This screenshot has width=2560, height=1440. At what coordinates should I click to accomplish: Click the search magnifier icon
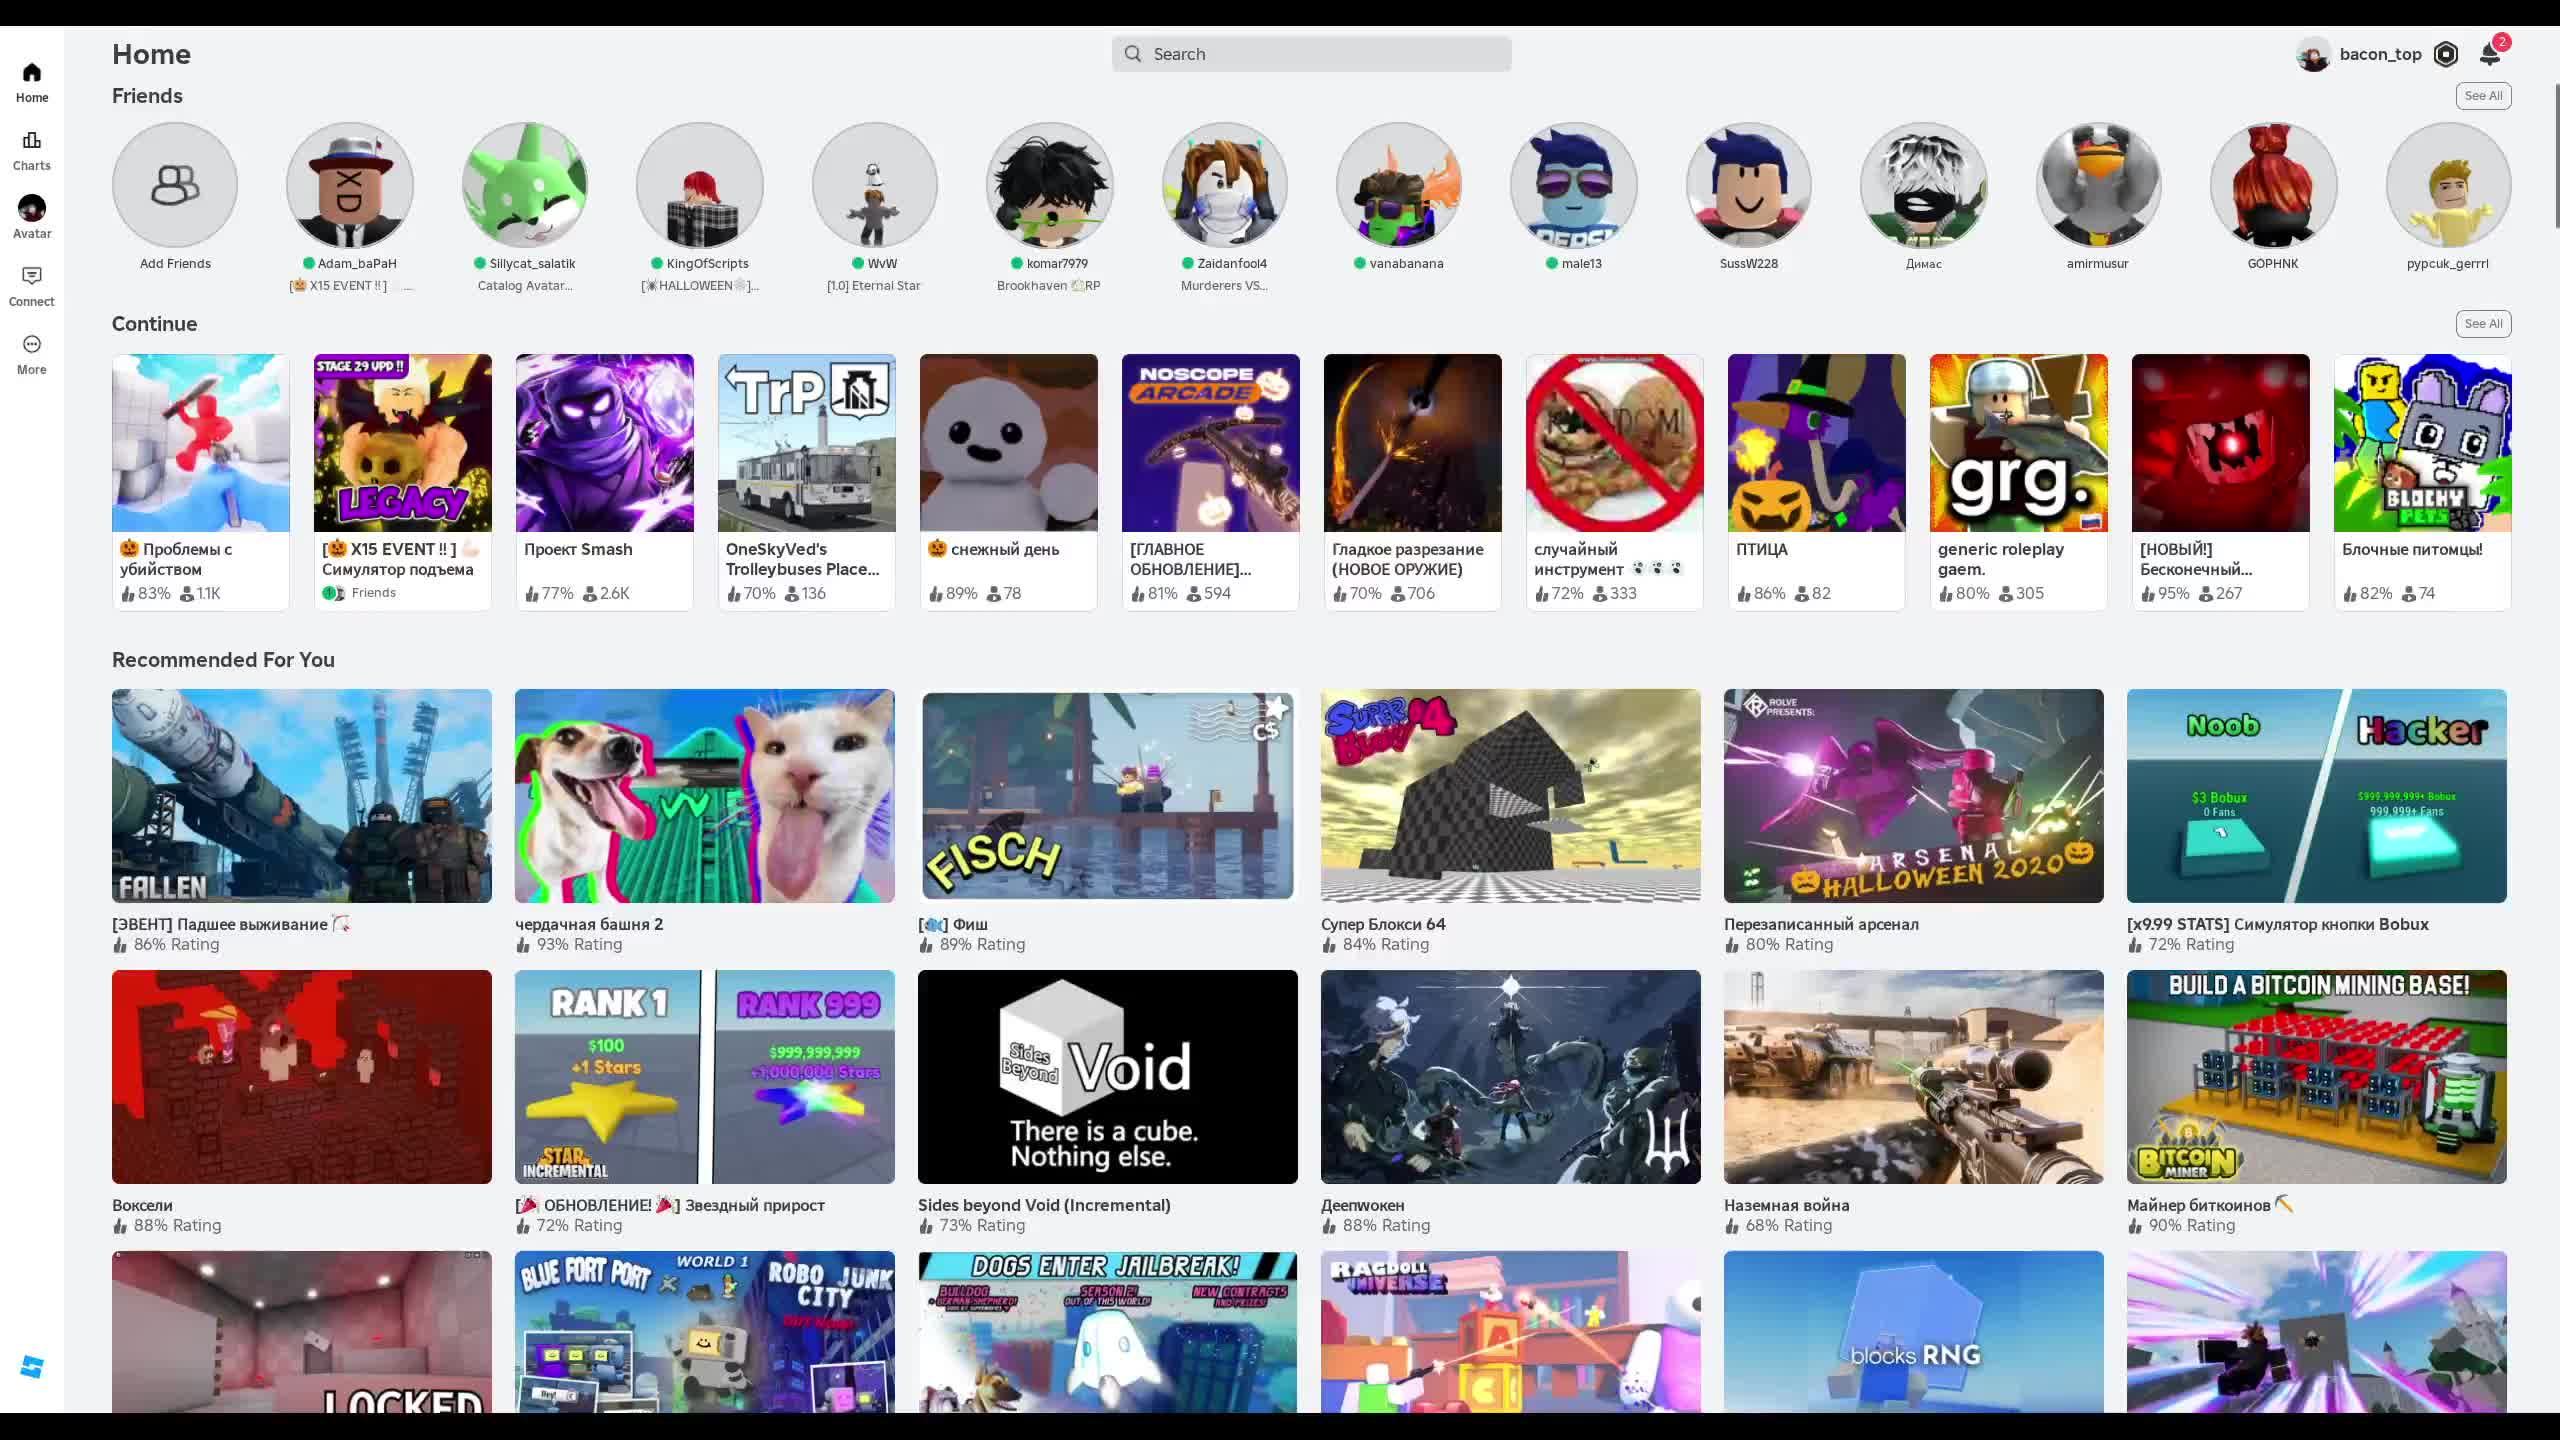pyautogui.click(x=1133, y=54)
